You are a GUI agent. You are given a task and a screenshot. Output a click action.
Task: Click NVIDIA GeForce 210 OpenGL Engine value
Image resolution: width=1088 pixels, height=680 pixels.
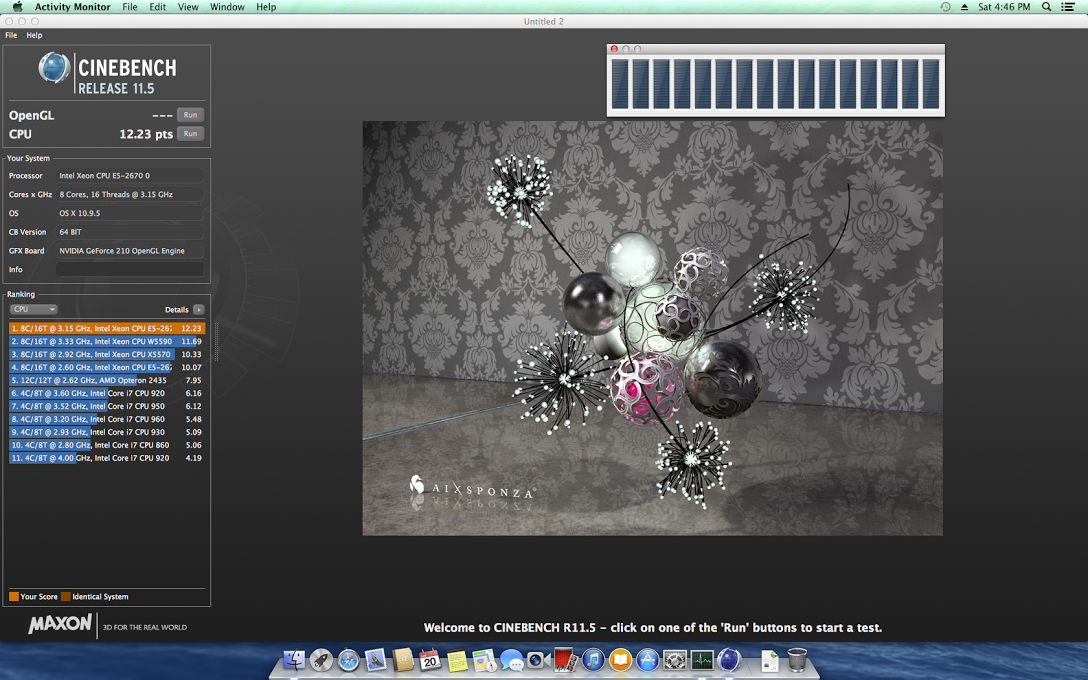click(130, 250)
